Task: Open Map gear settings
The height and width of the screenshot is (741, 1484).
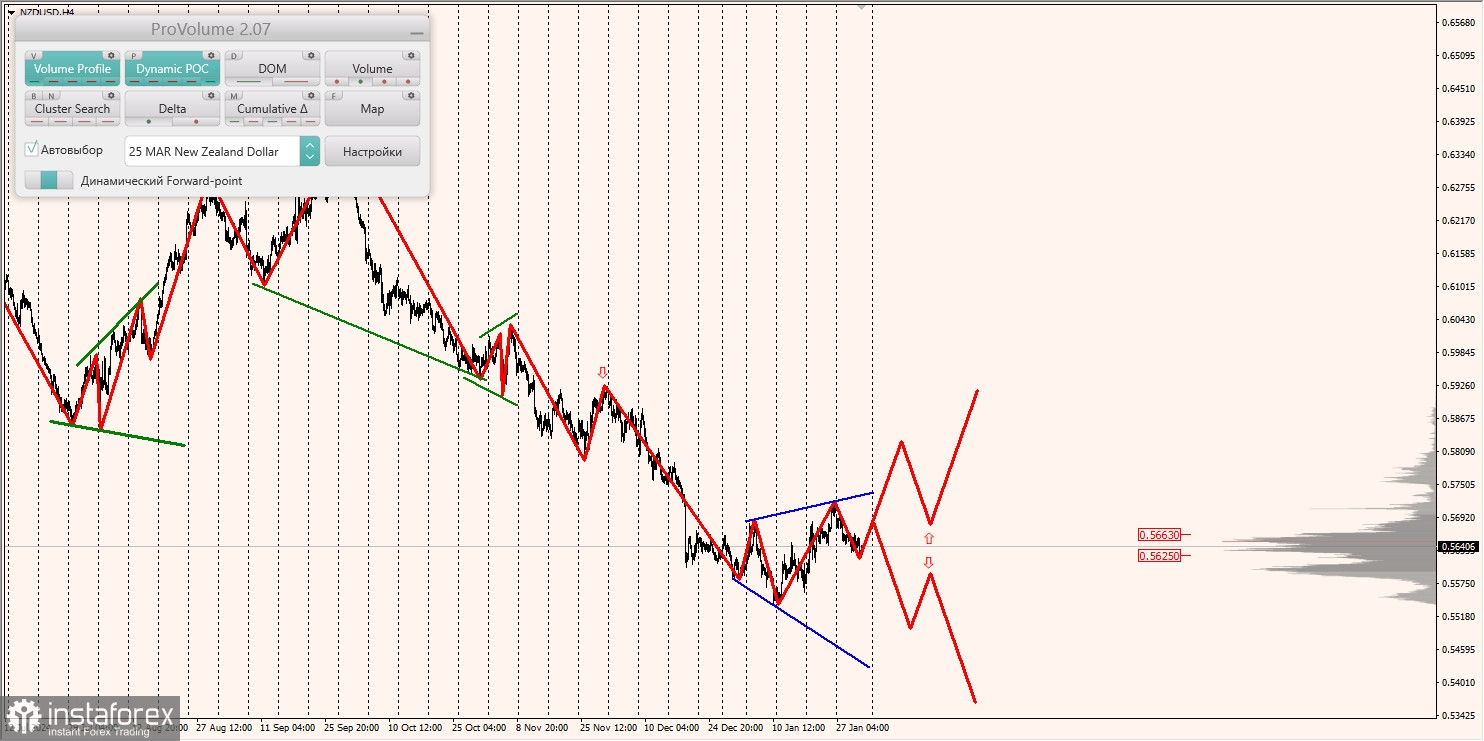Action: 411,96
